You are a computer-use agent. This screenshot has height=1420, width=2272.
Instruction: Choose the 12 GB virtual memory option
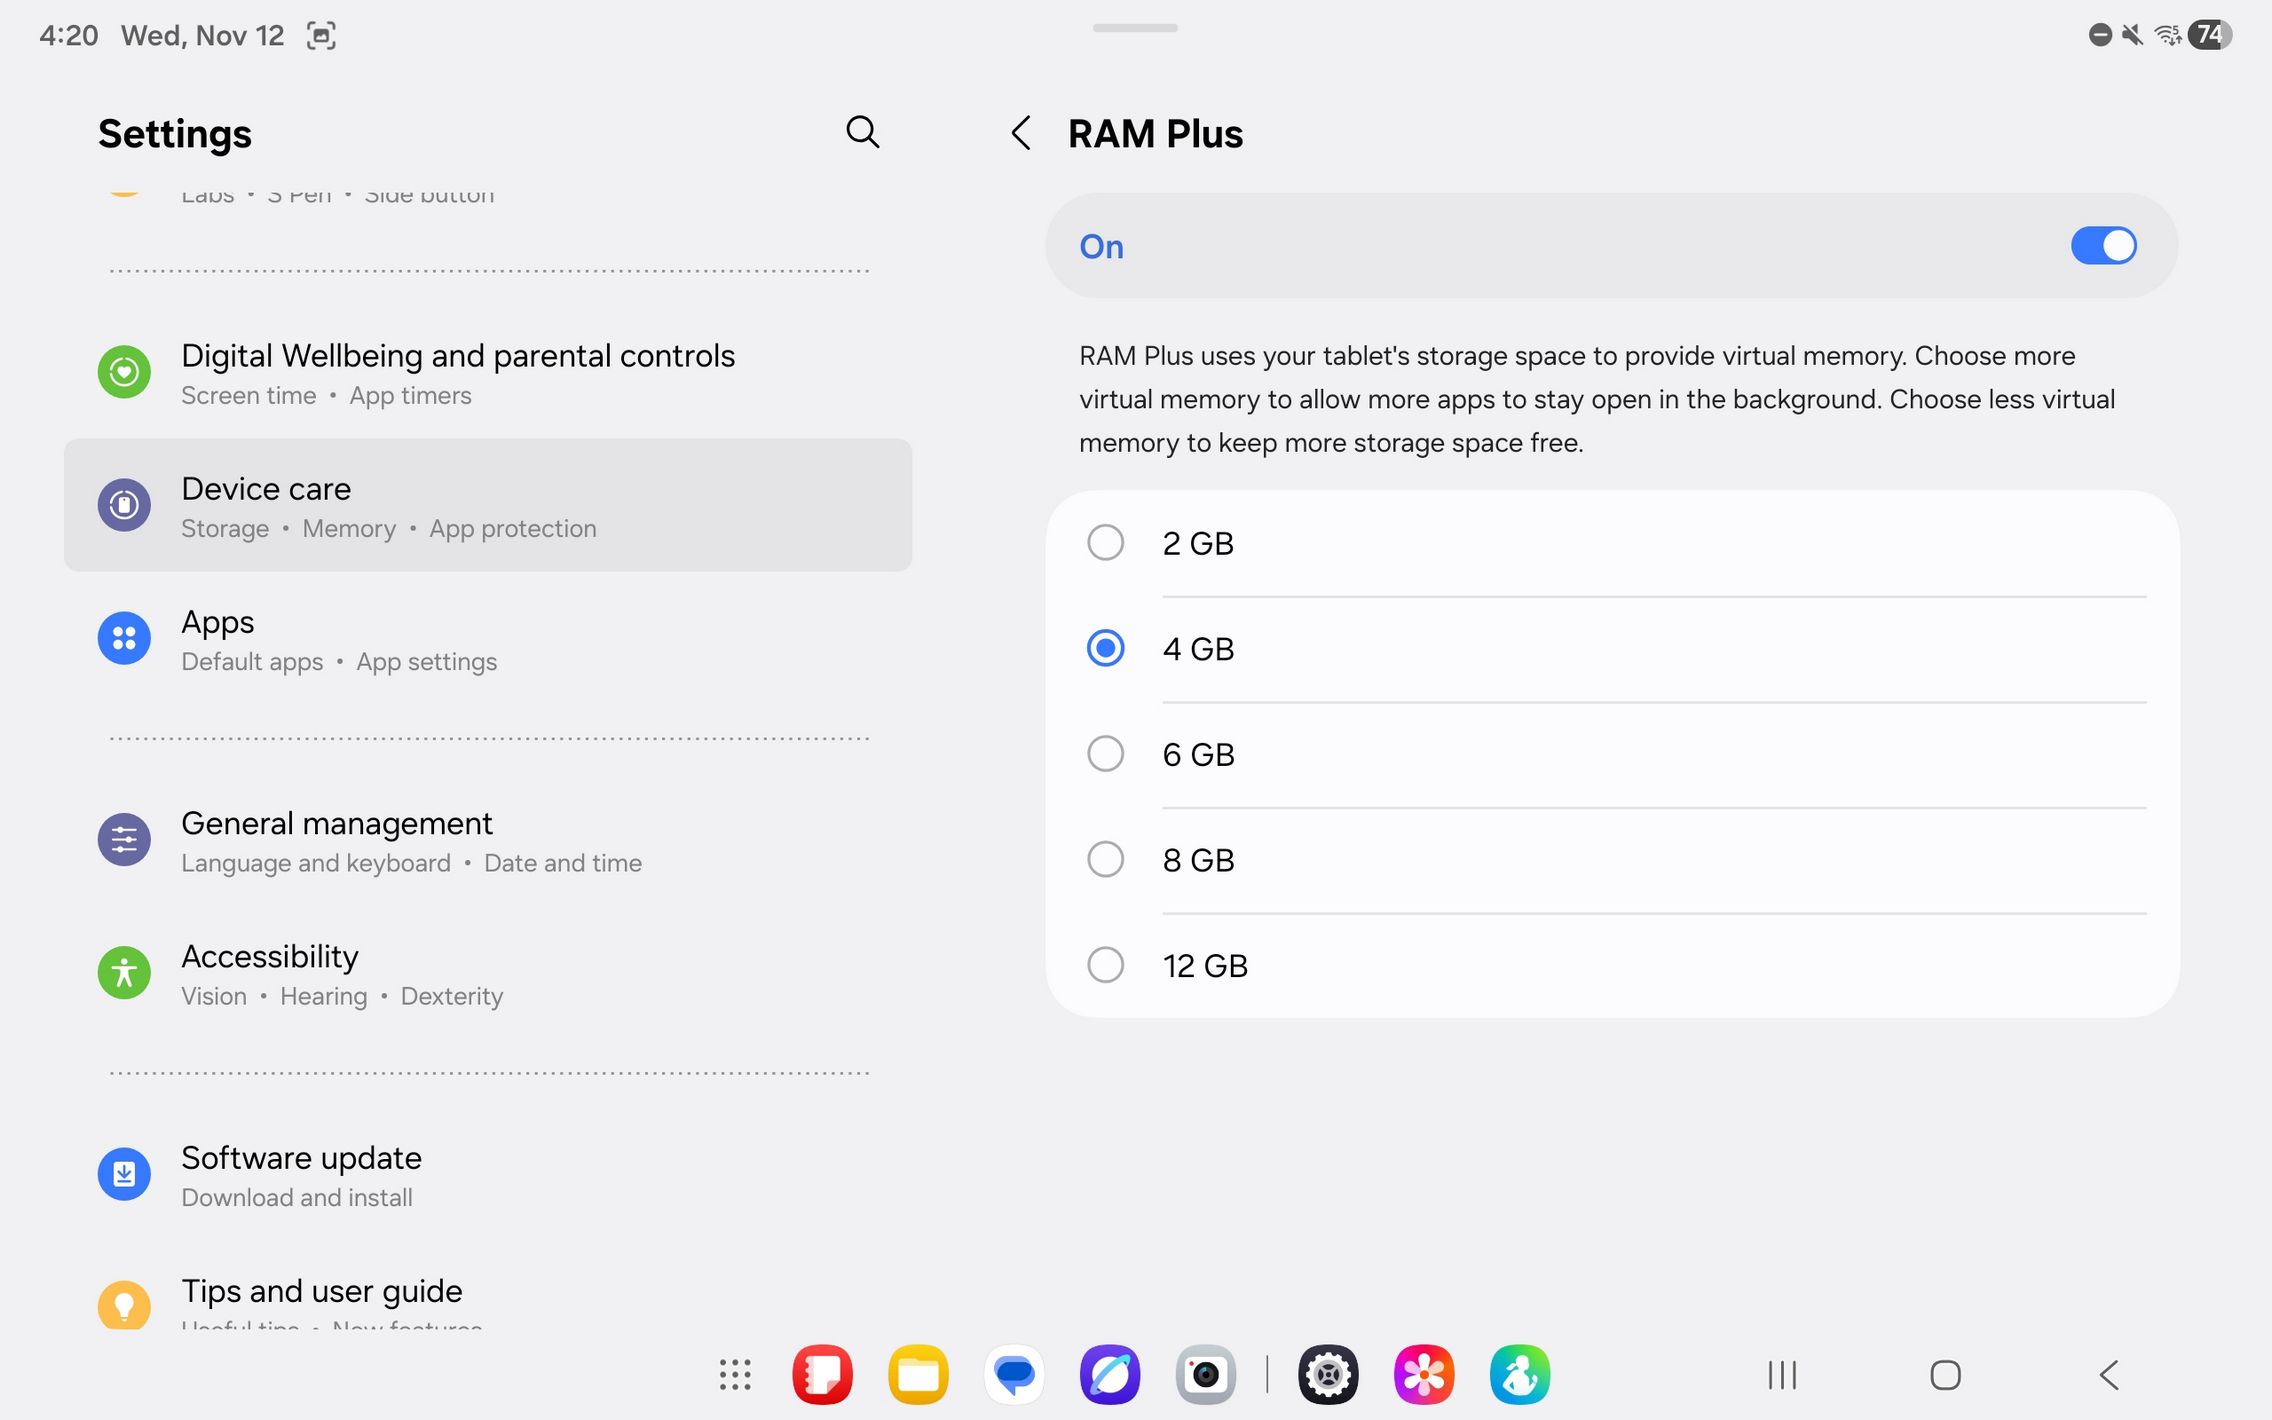point(1105,966)
